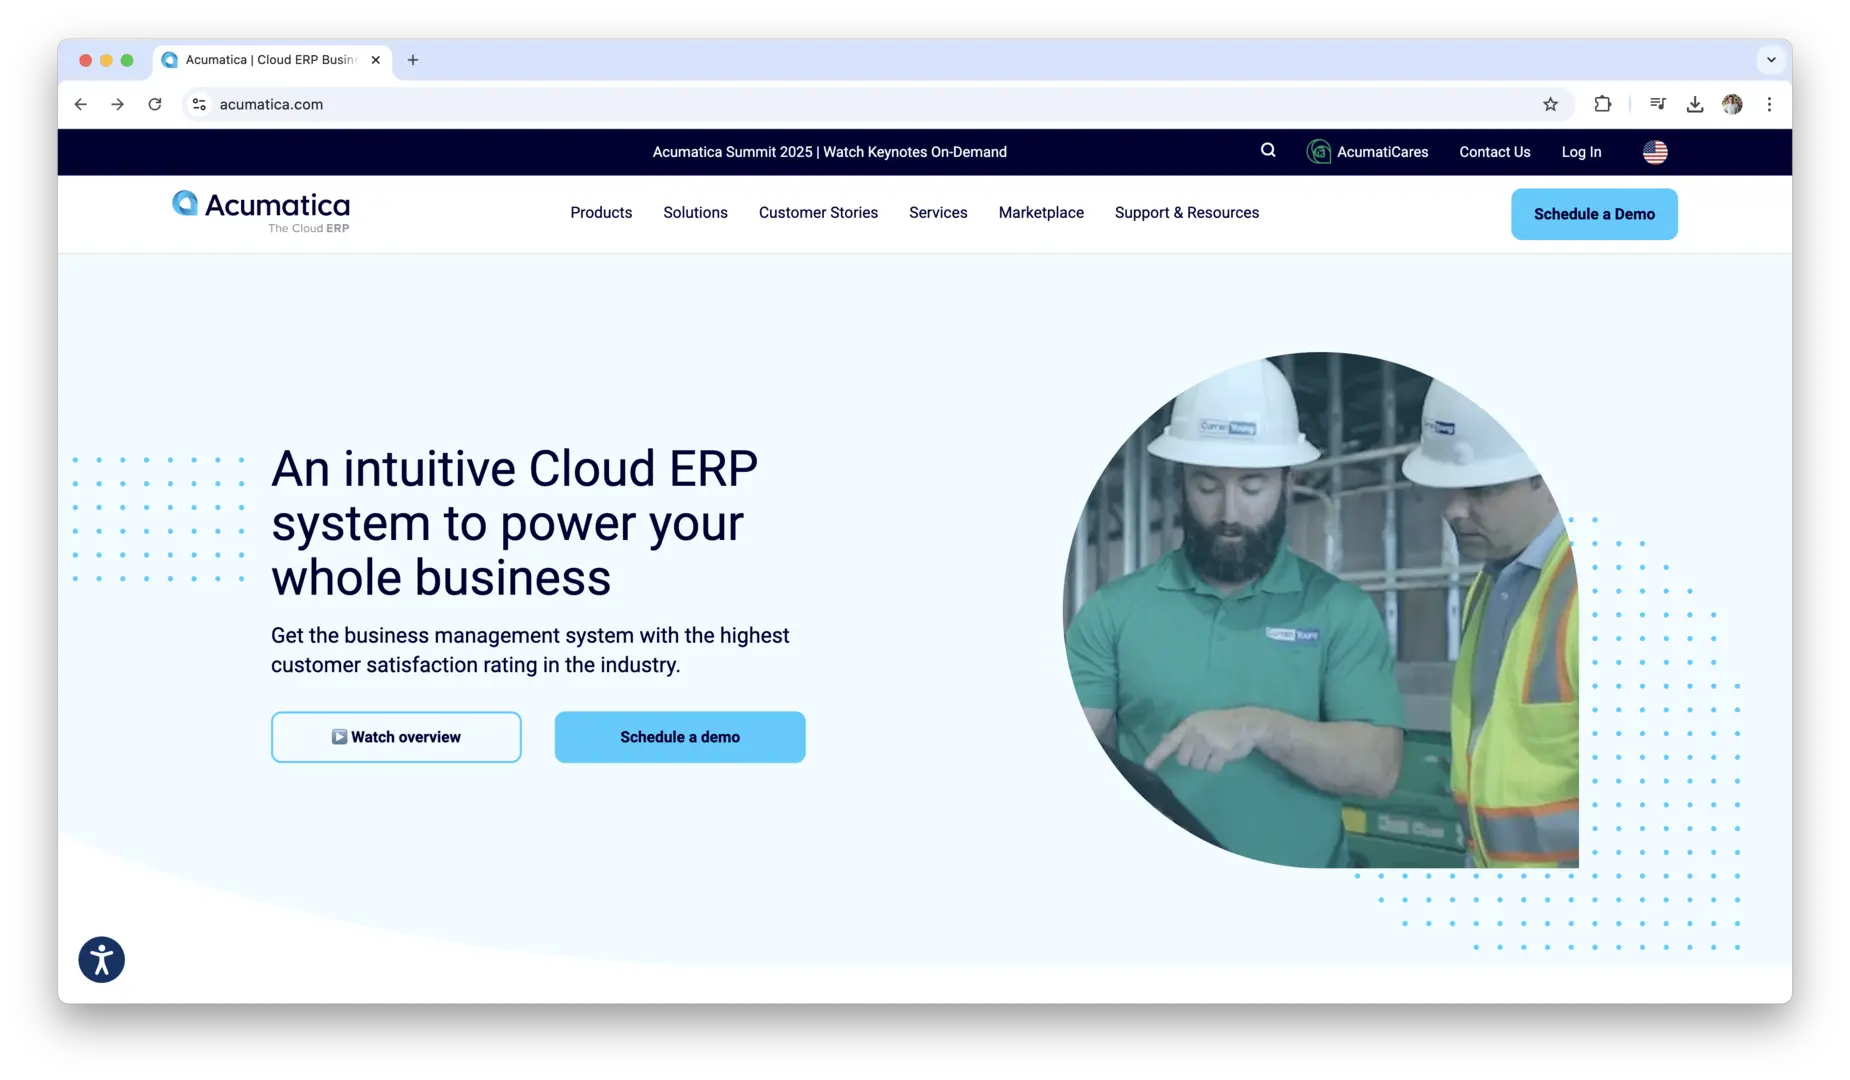
Task: Open the browser extensions puzzle icon
Action: pos(1602,104)
